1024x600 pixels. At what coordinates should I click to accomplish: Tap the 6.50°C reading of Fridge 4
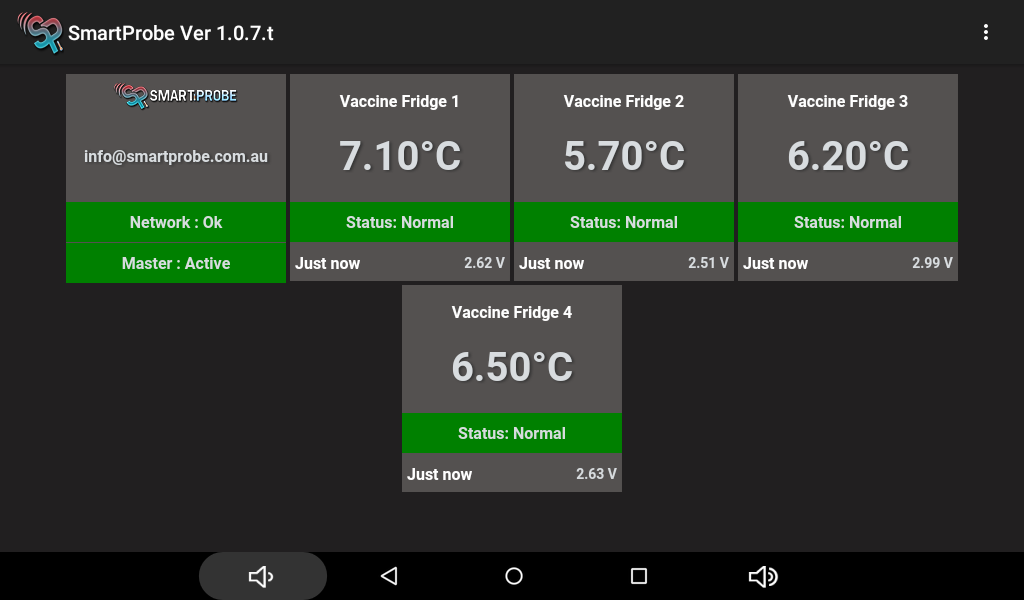coord(512,367)
